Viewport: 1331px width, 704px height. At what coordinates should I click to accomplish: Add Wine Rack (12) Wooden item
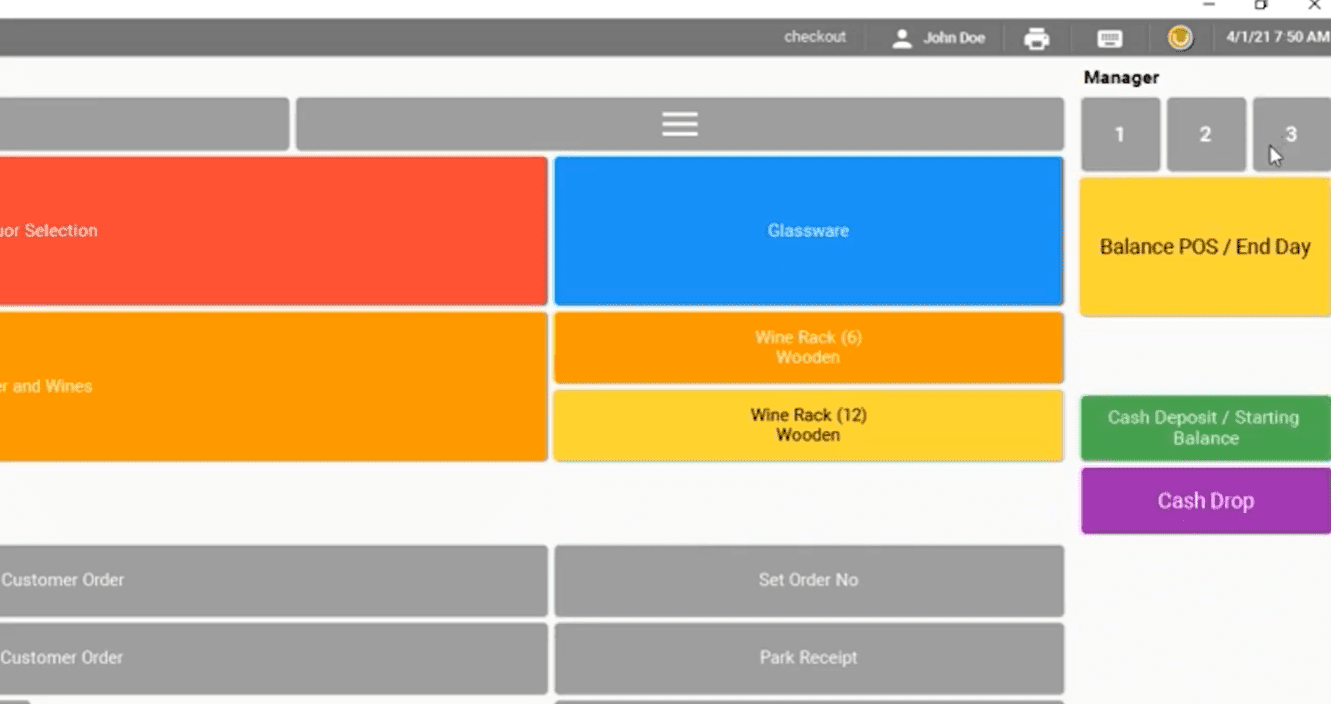tap(808, 425)
